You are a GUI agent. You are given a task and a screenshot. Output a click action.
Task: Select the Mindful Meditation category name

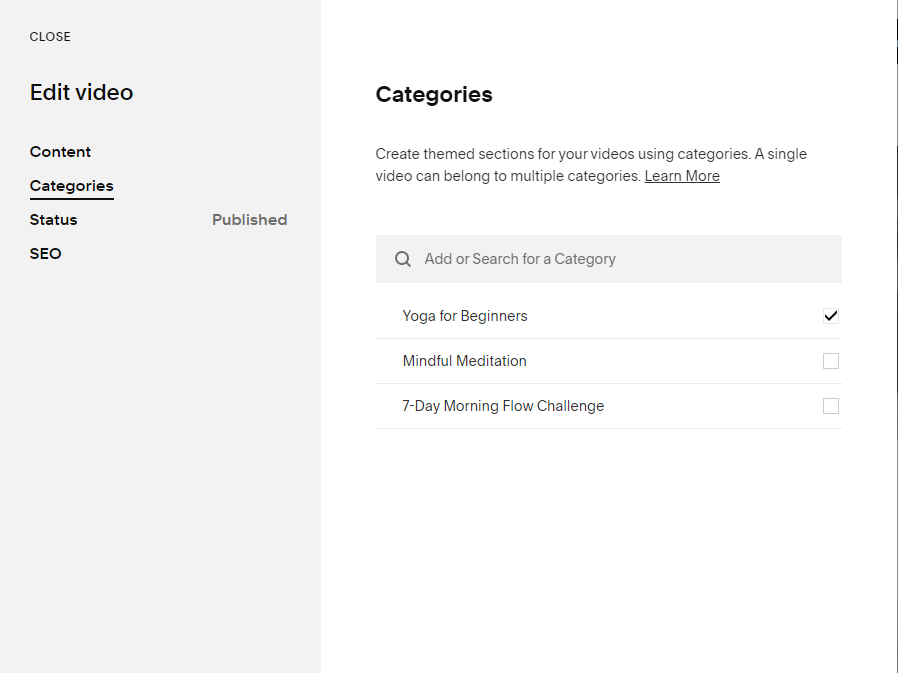(x=465, y=361)
